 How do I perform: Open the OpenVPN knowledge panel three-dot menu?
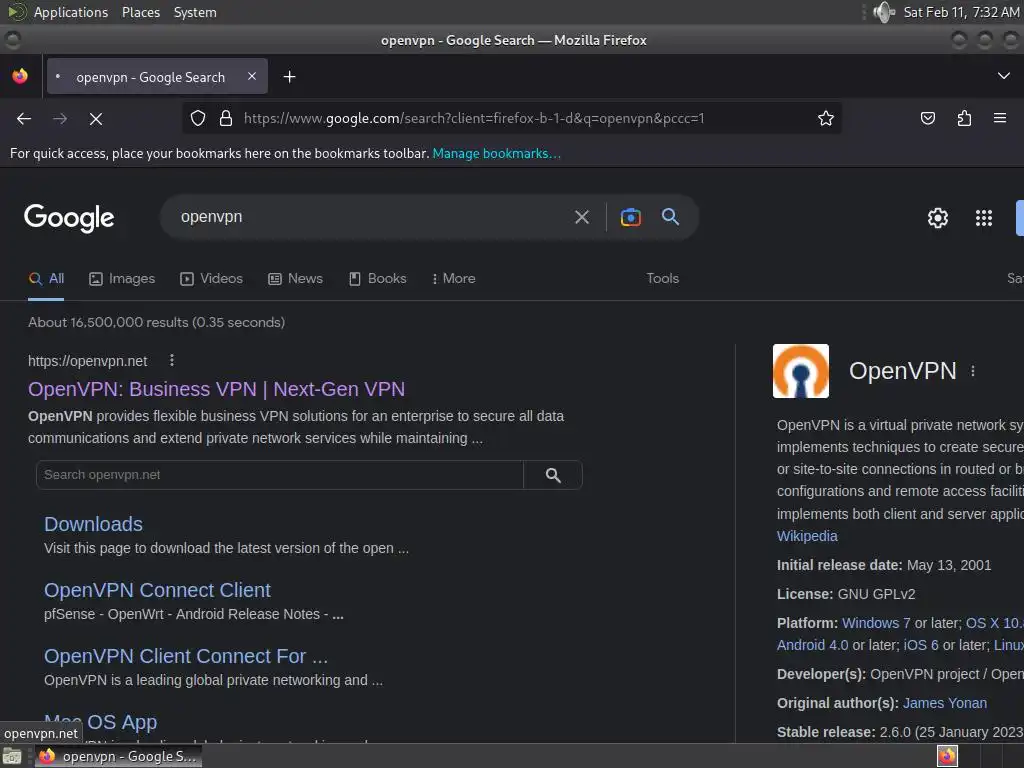coord(972,371)
